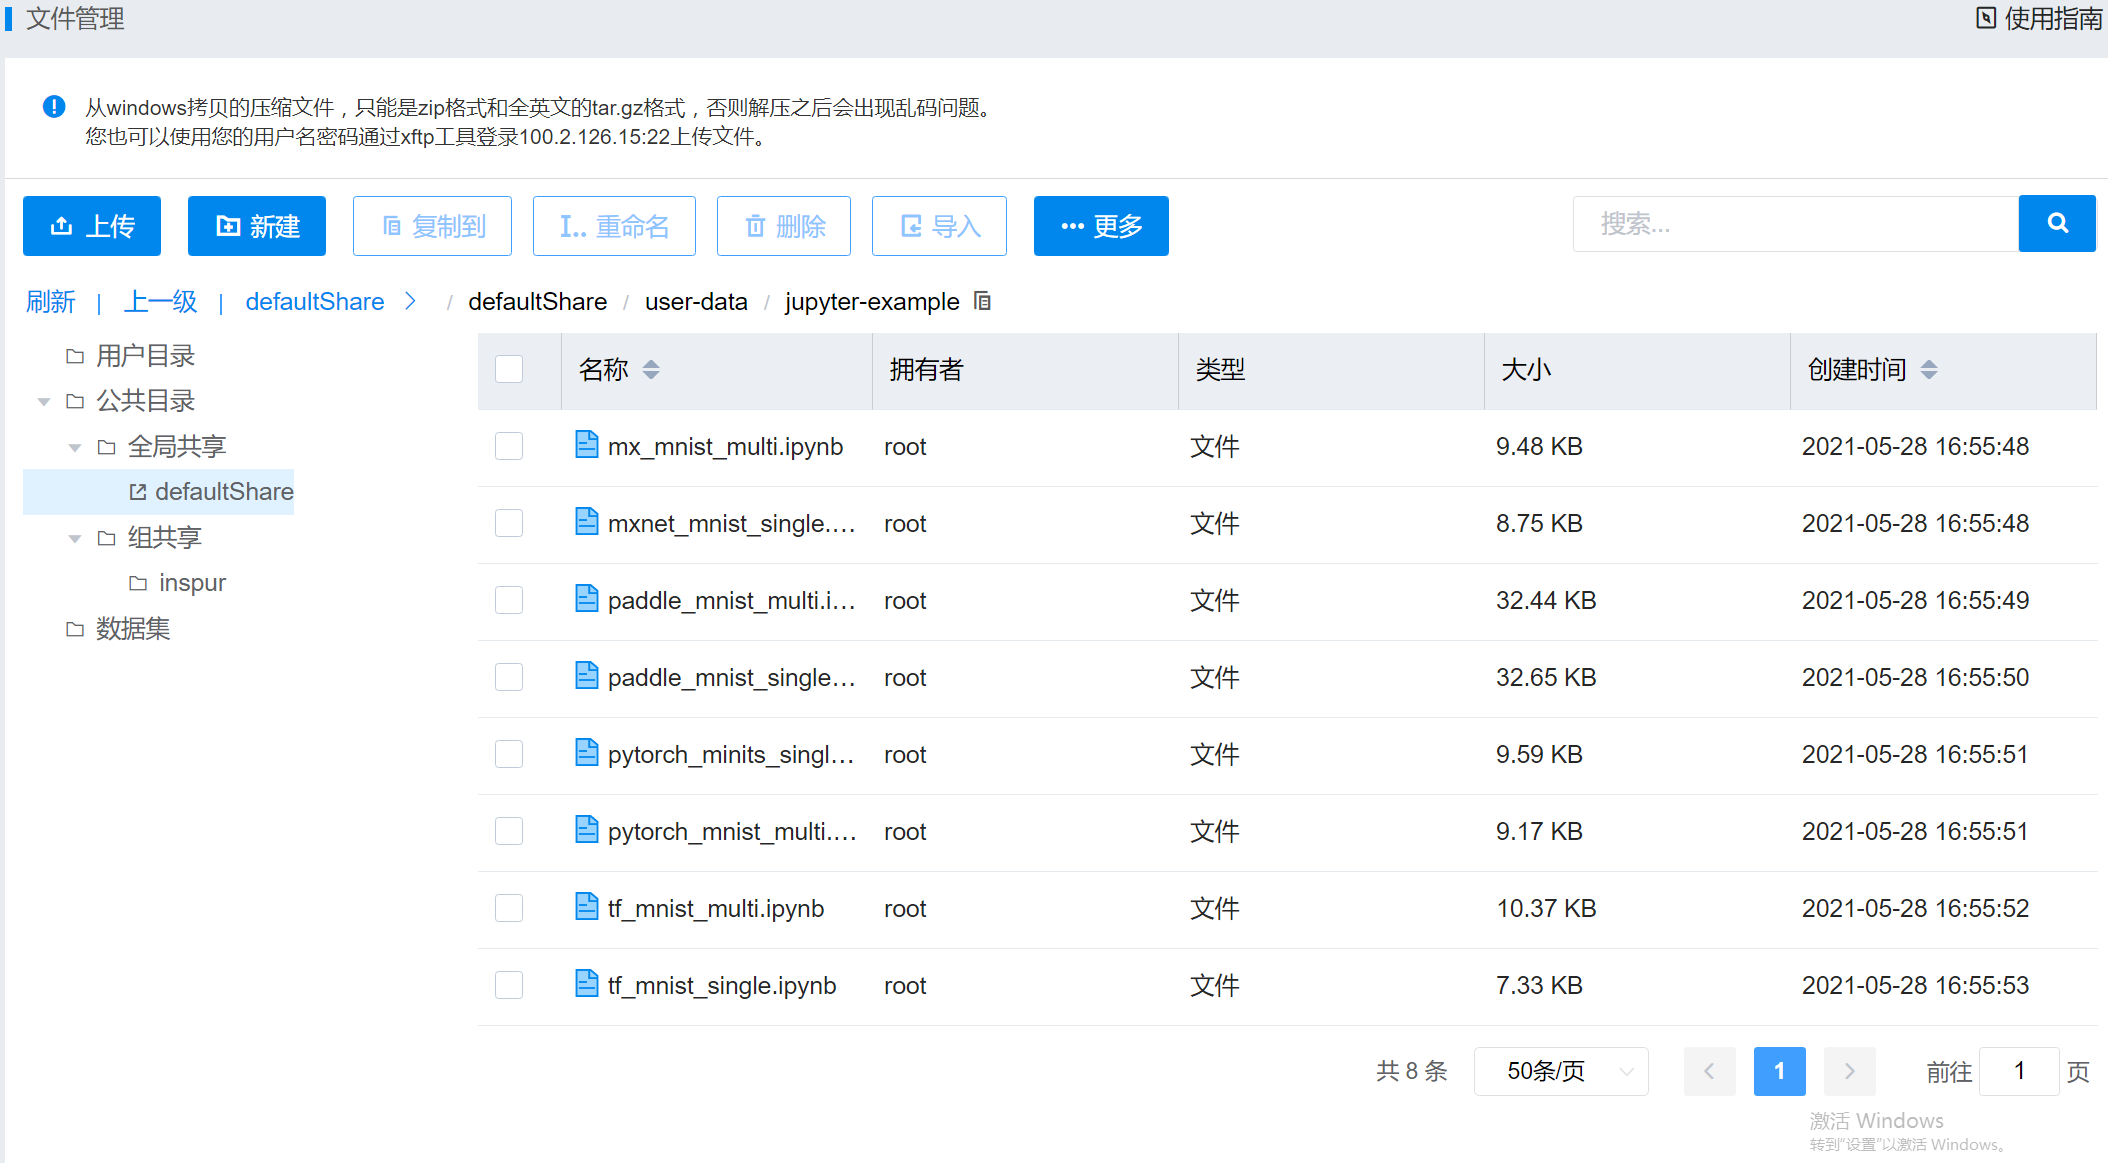Open the 使用指南 guide icon
The width and height of the screenshot is (2108, 1163).
tap(1985, 18)
